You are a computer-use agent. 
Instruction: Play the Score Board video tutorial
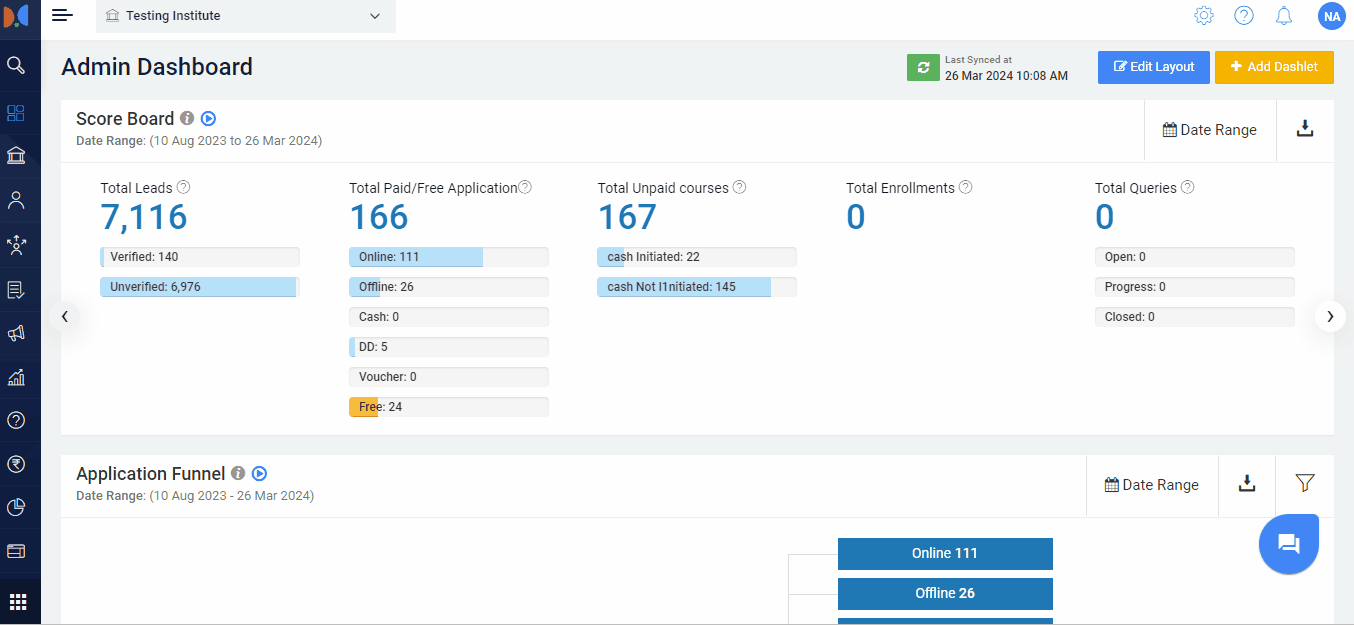[x=208, y=118]
